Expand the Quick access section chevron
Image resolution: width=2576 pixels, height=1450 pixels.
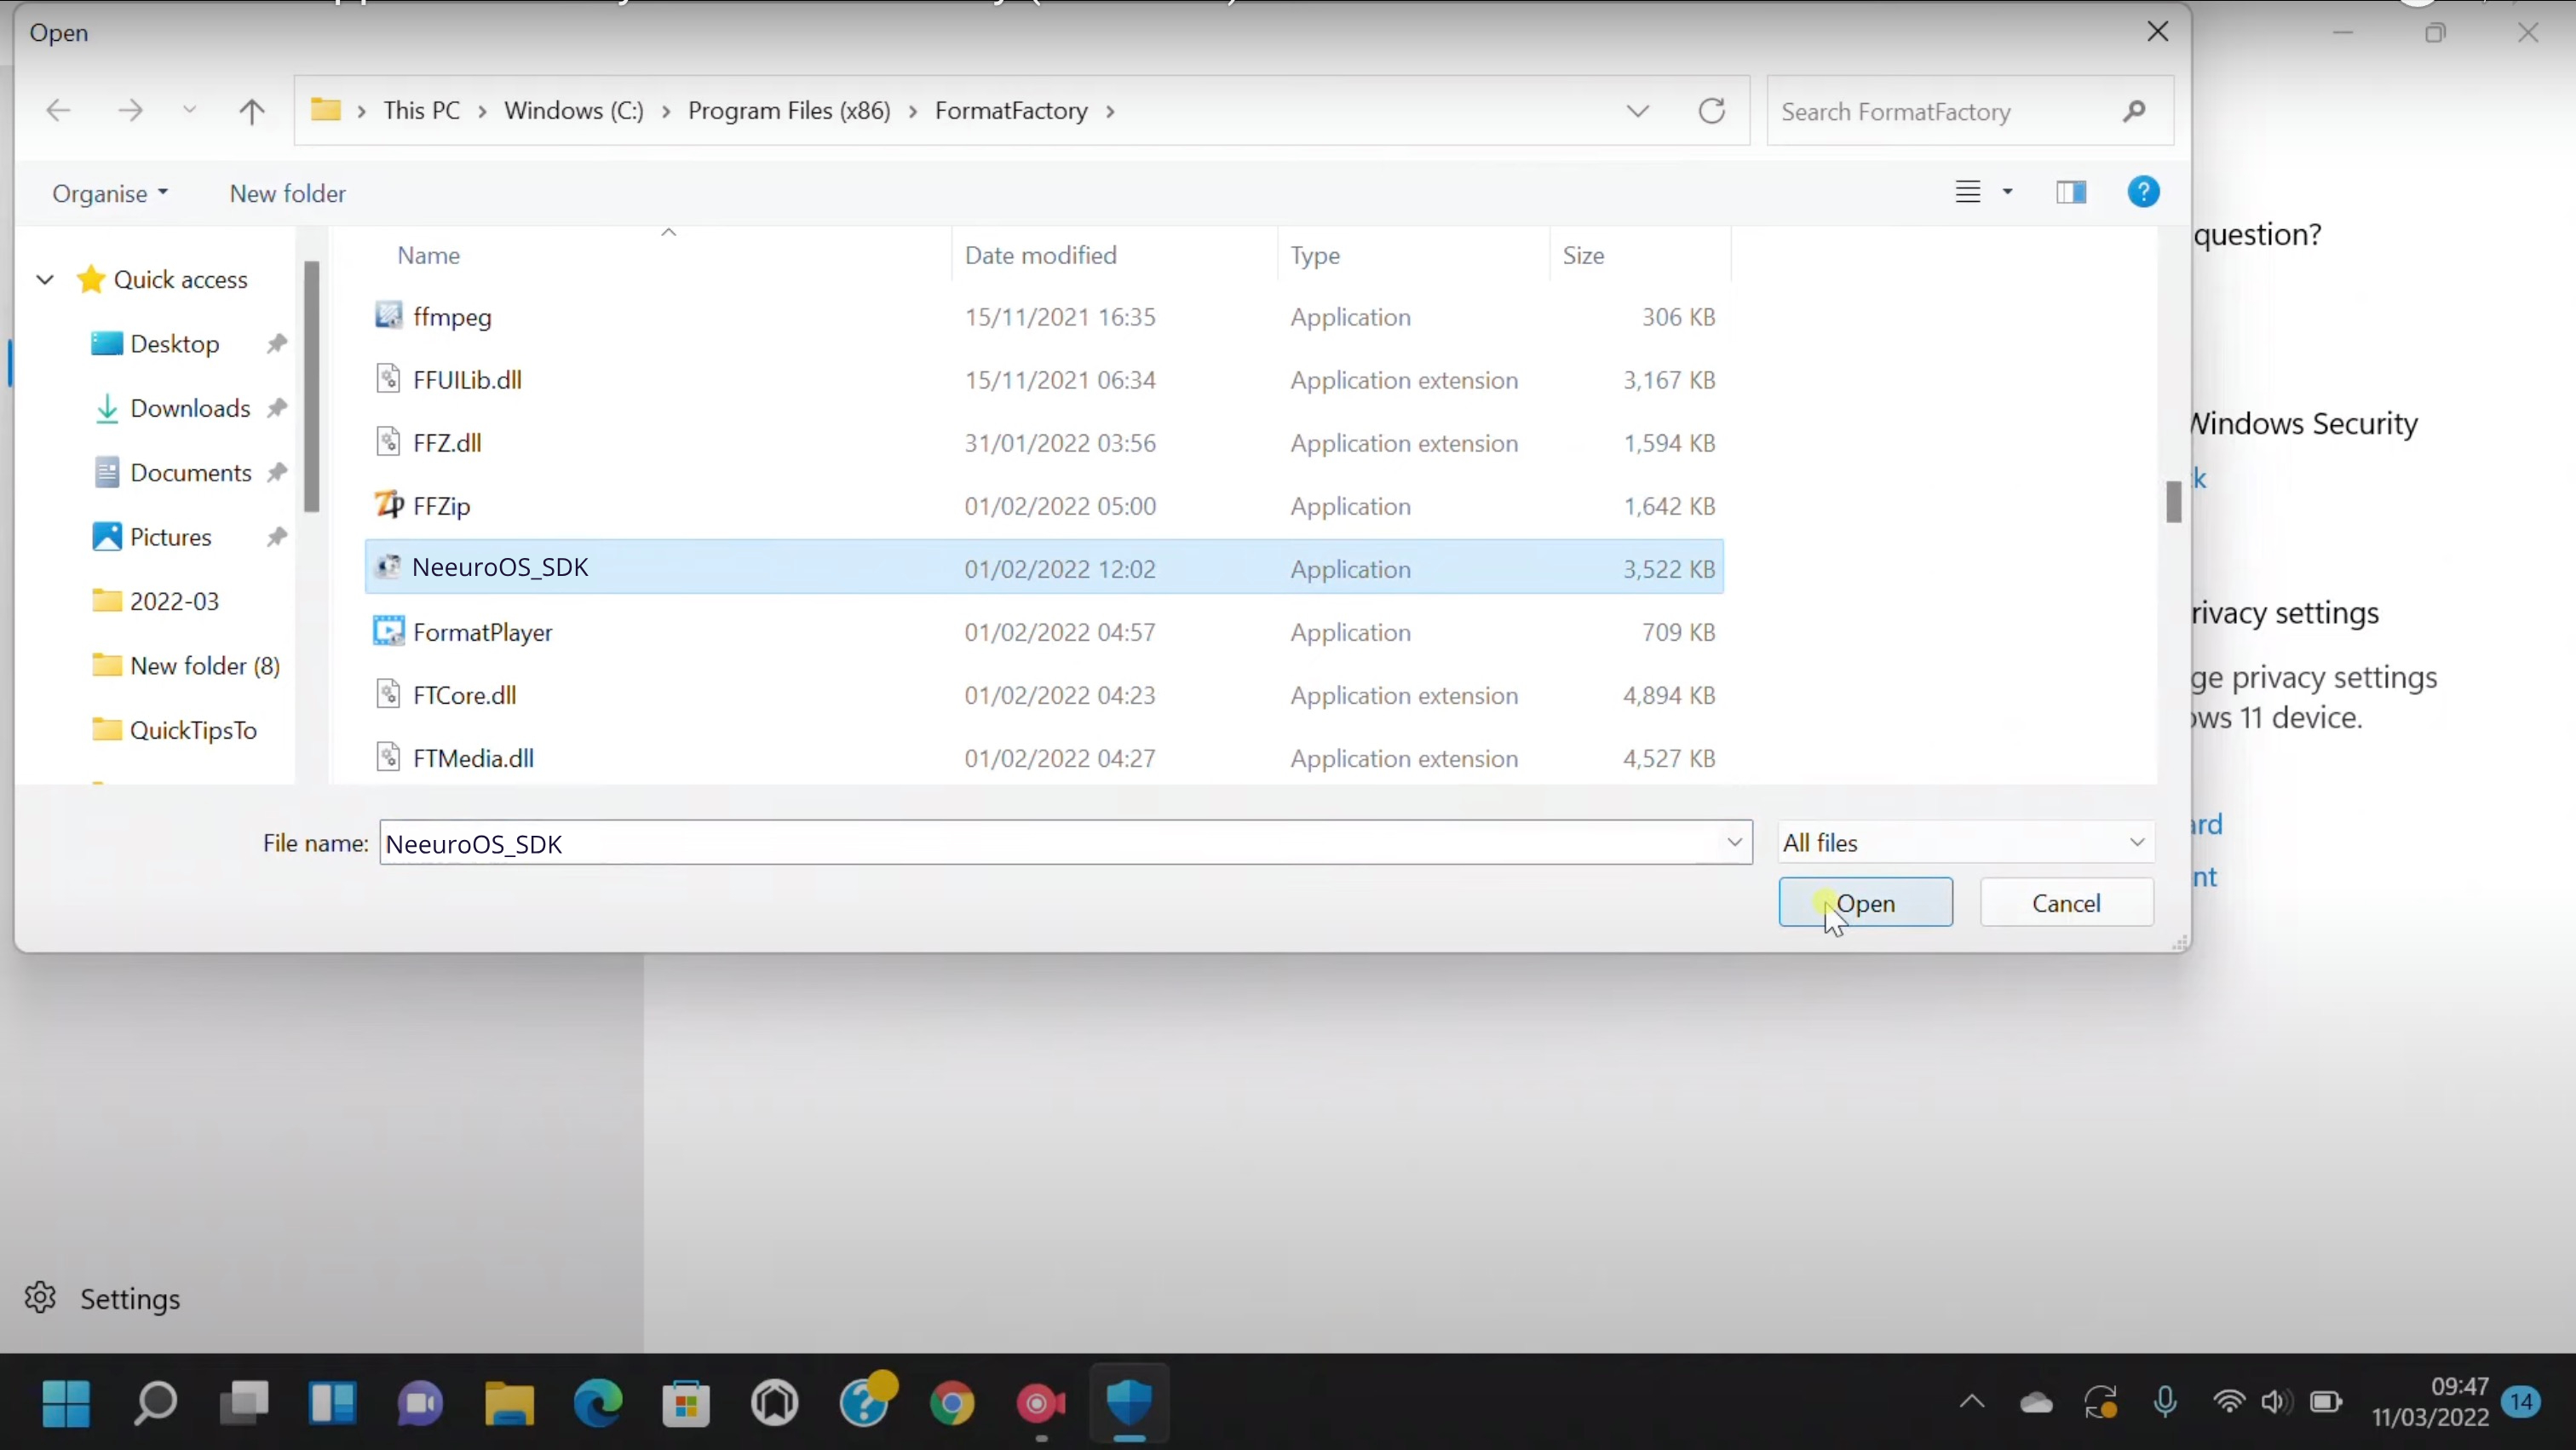44,280
